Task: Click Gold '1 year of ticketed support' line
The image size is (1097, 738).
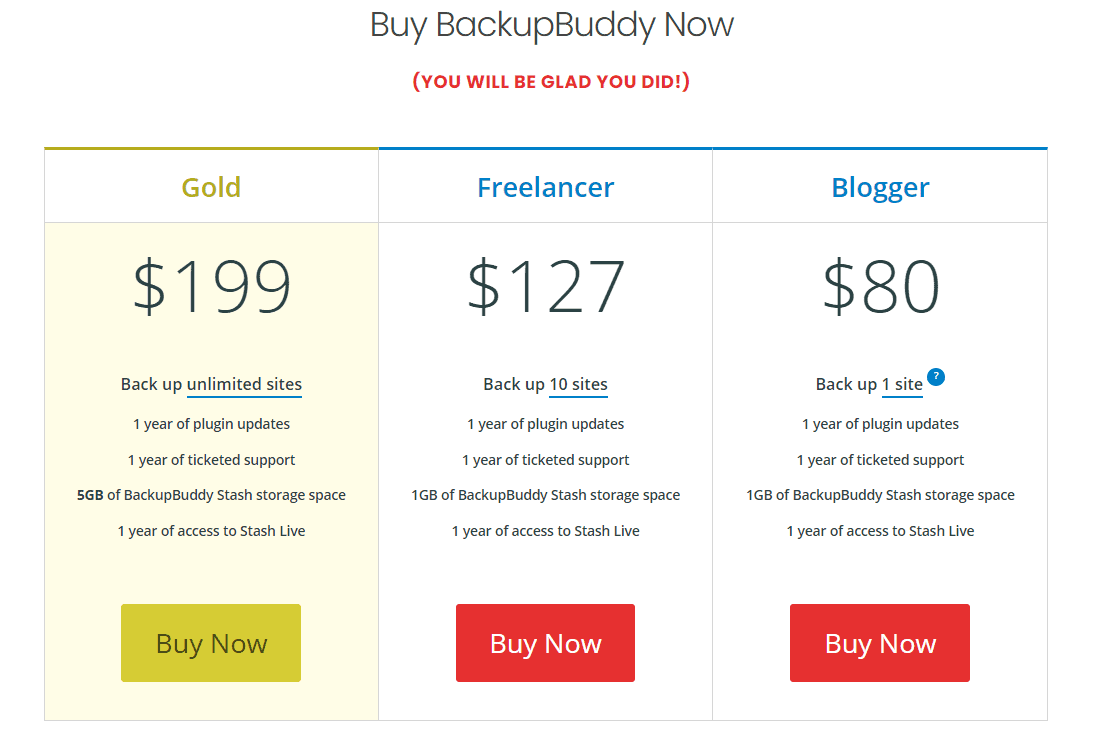Action: coord(211,460)
